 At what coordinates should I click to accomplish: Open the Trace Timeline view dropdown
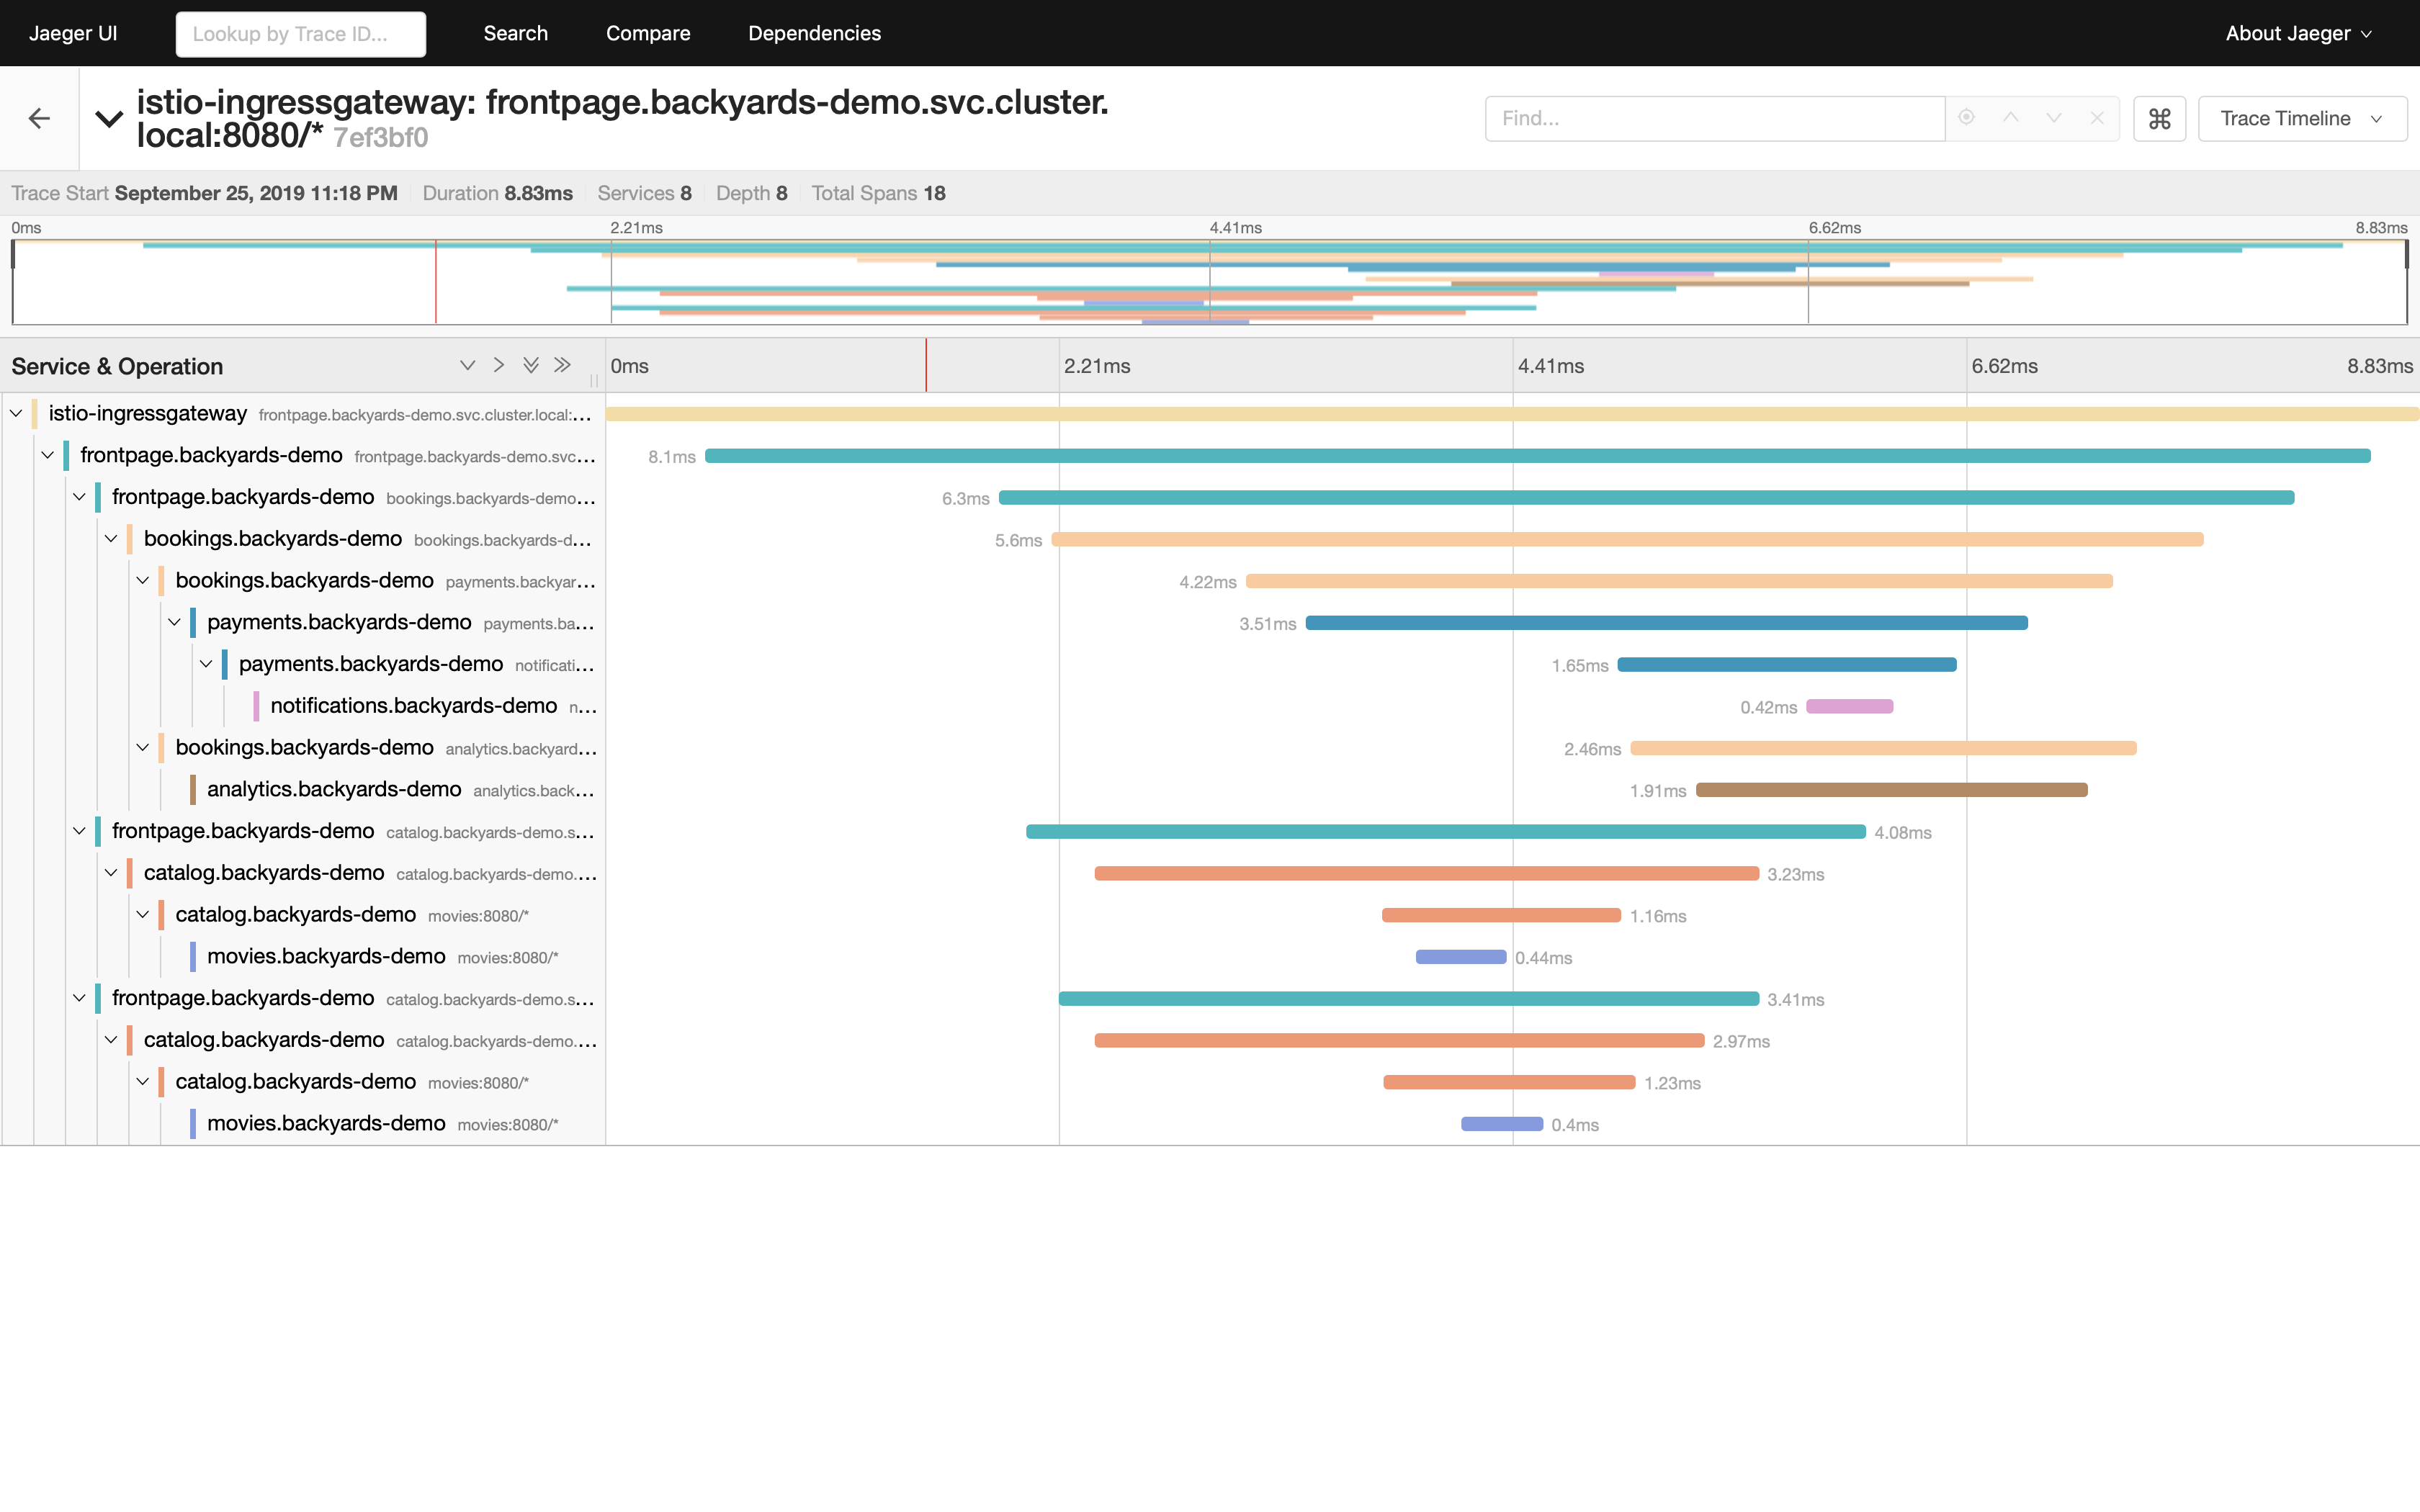coord(2302,118)
